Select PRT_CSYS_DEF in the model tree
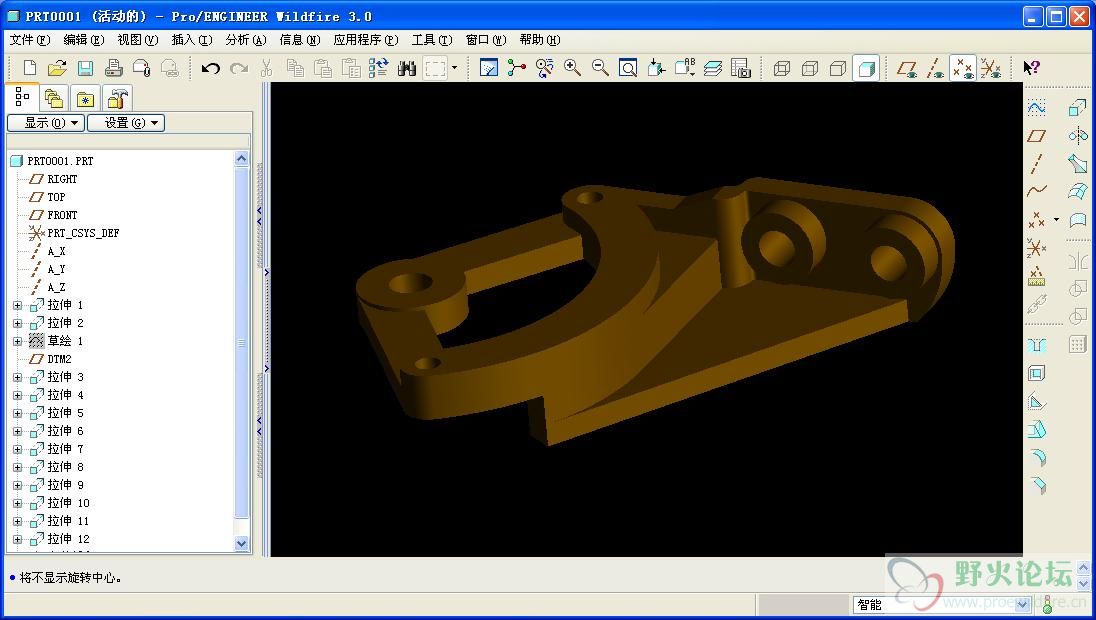 pos(74,233)
